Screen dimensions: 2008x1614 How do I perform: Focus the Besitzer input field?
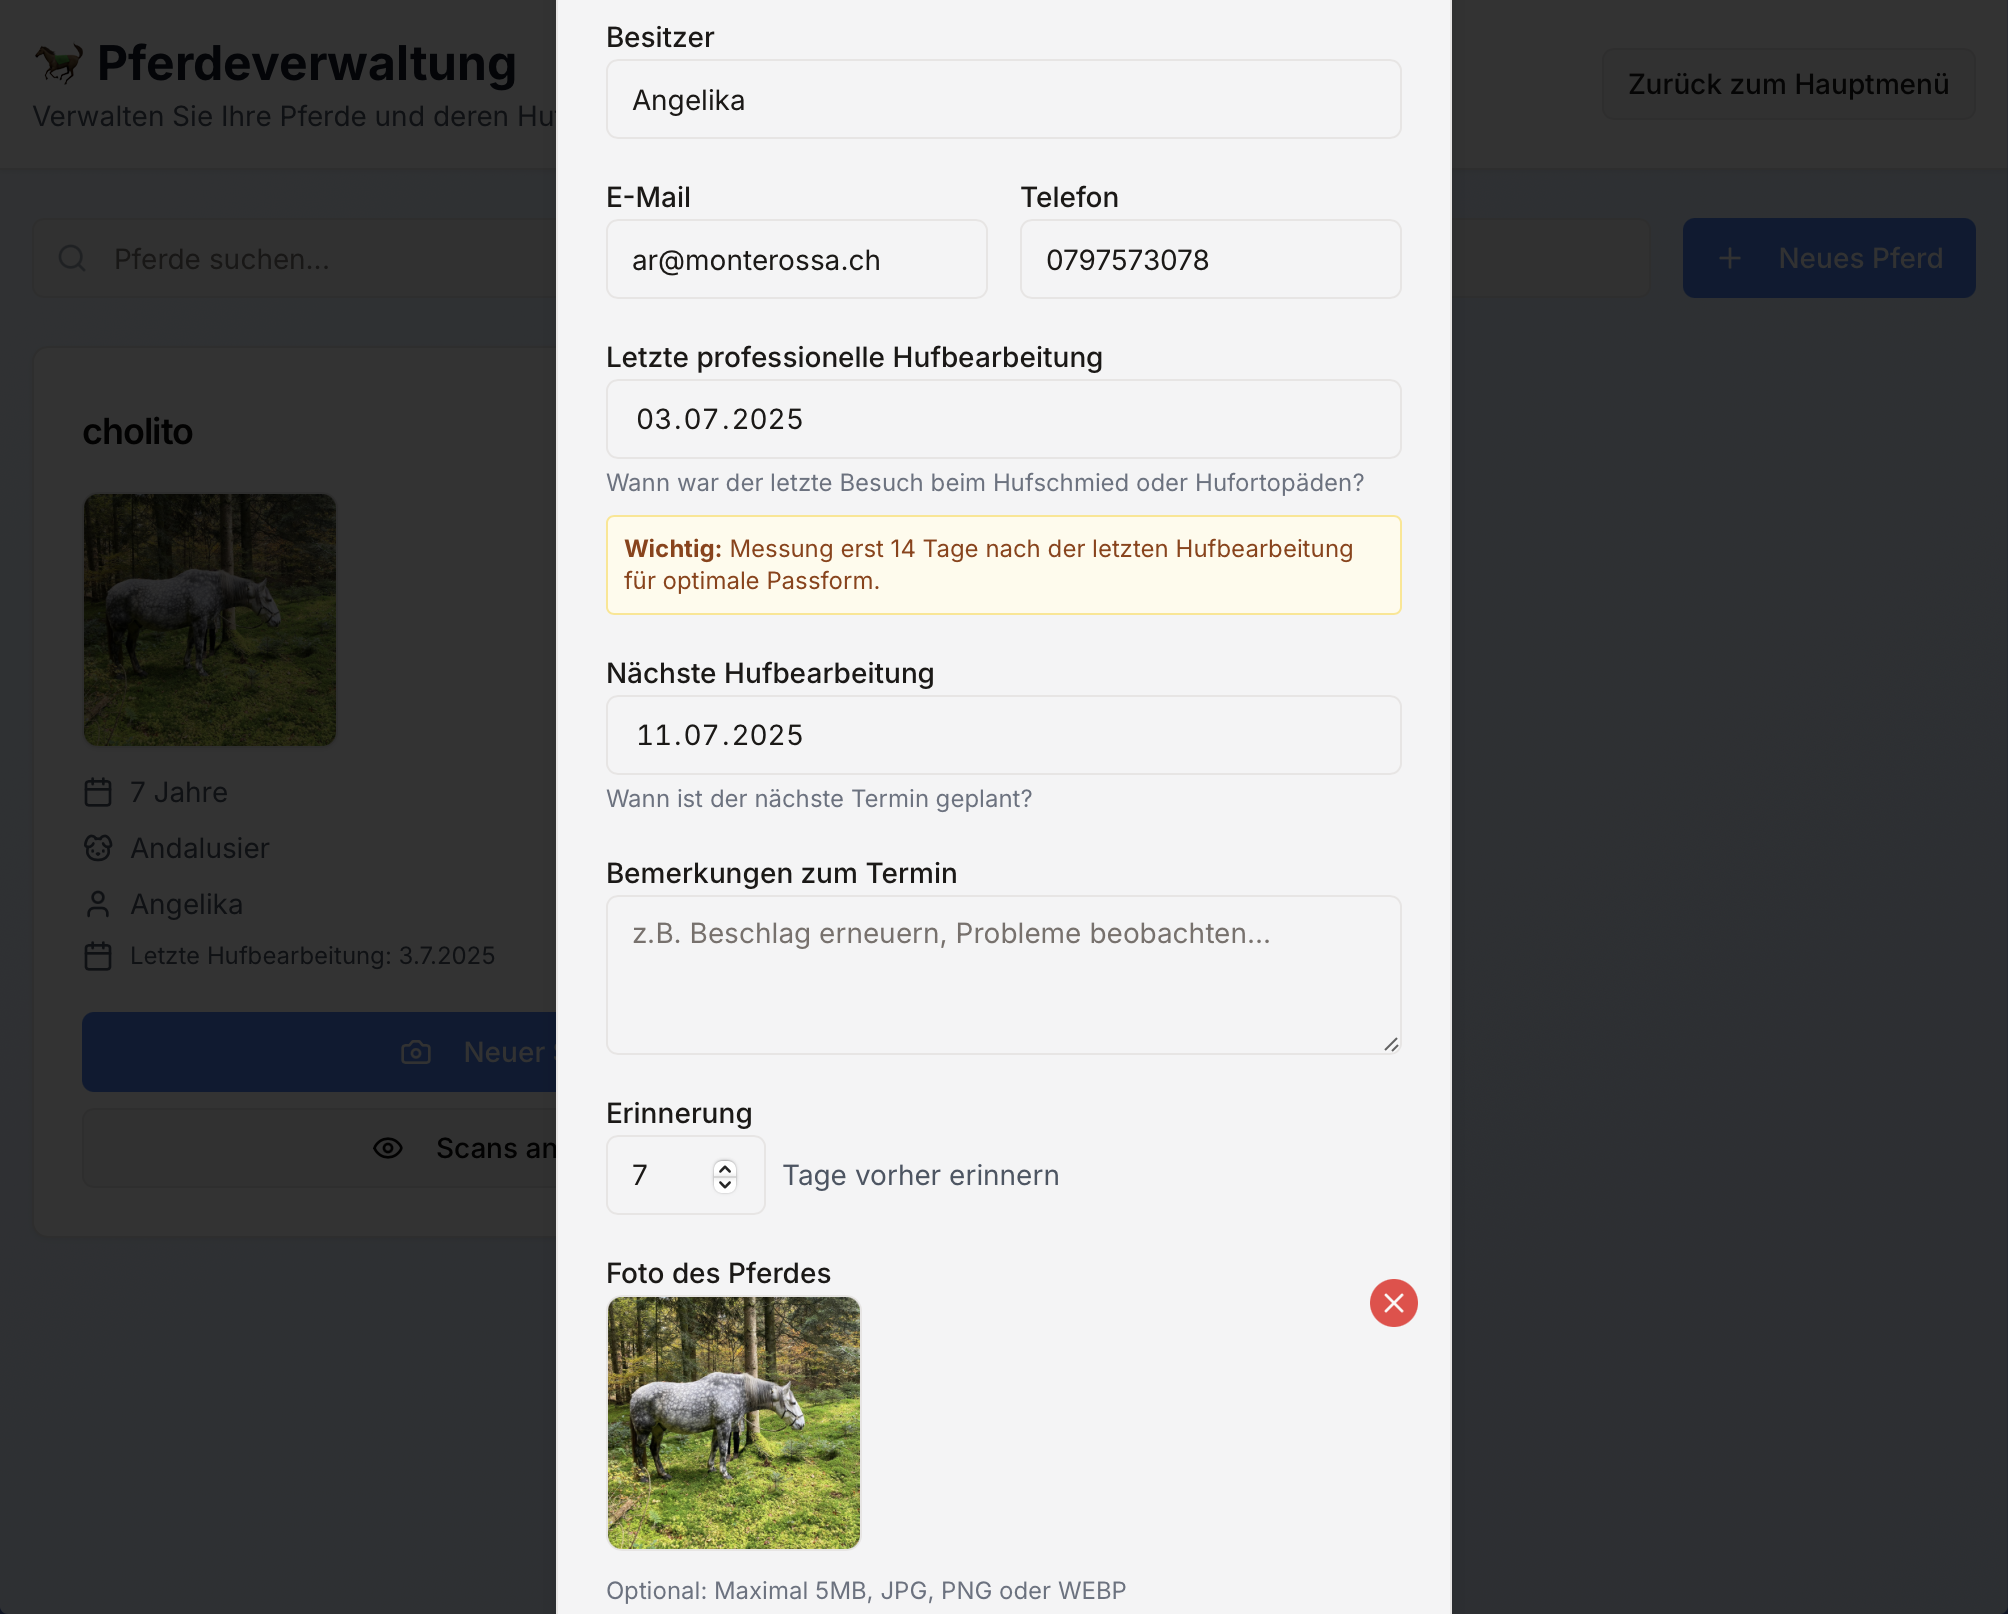(1003, 100)
